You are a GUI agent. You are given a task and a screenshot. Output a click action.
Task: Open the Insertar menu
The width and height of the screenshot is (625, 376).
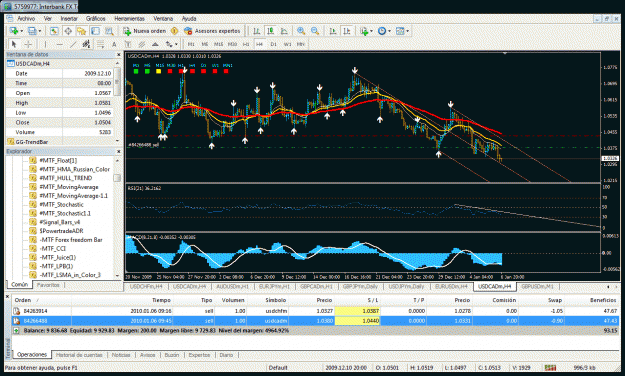click(x=69, y=18)
